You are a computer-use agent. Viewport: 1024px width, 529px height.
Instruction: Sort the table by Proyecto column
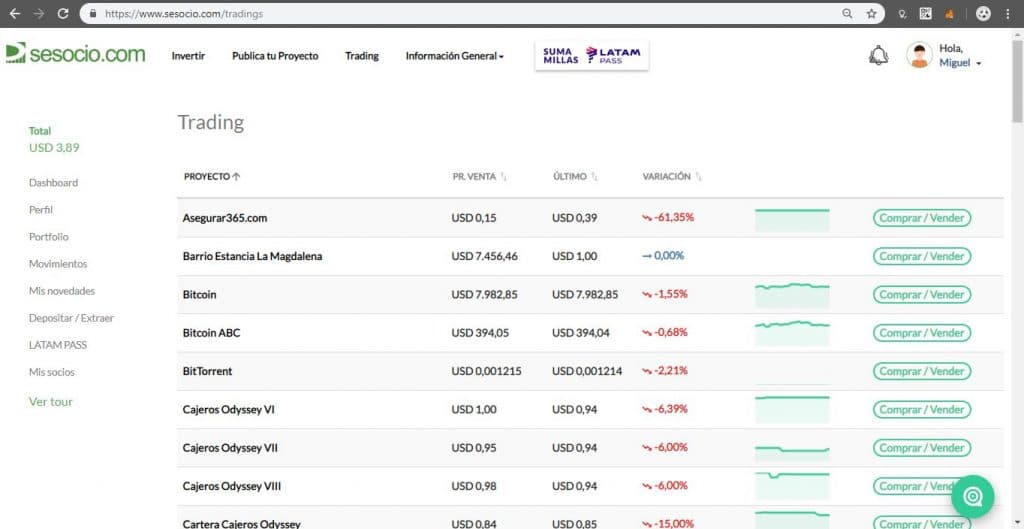point(212,176)
